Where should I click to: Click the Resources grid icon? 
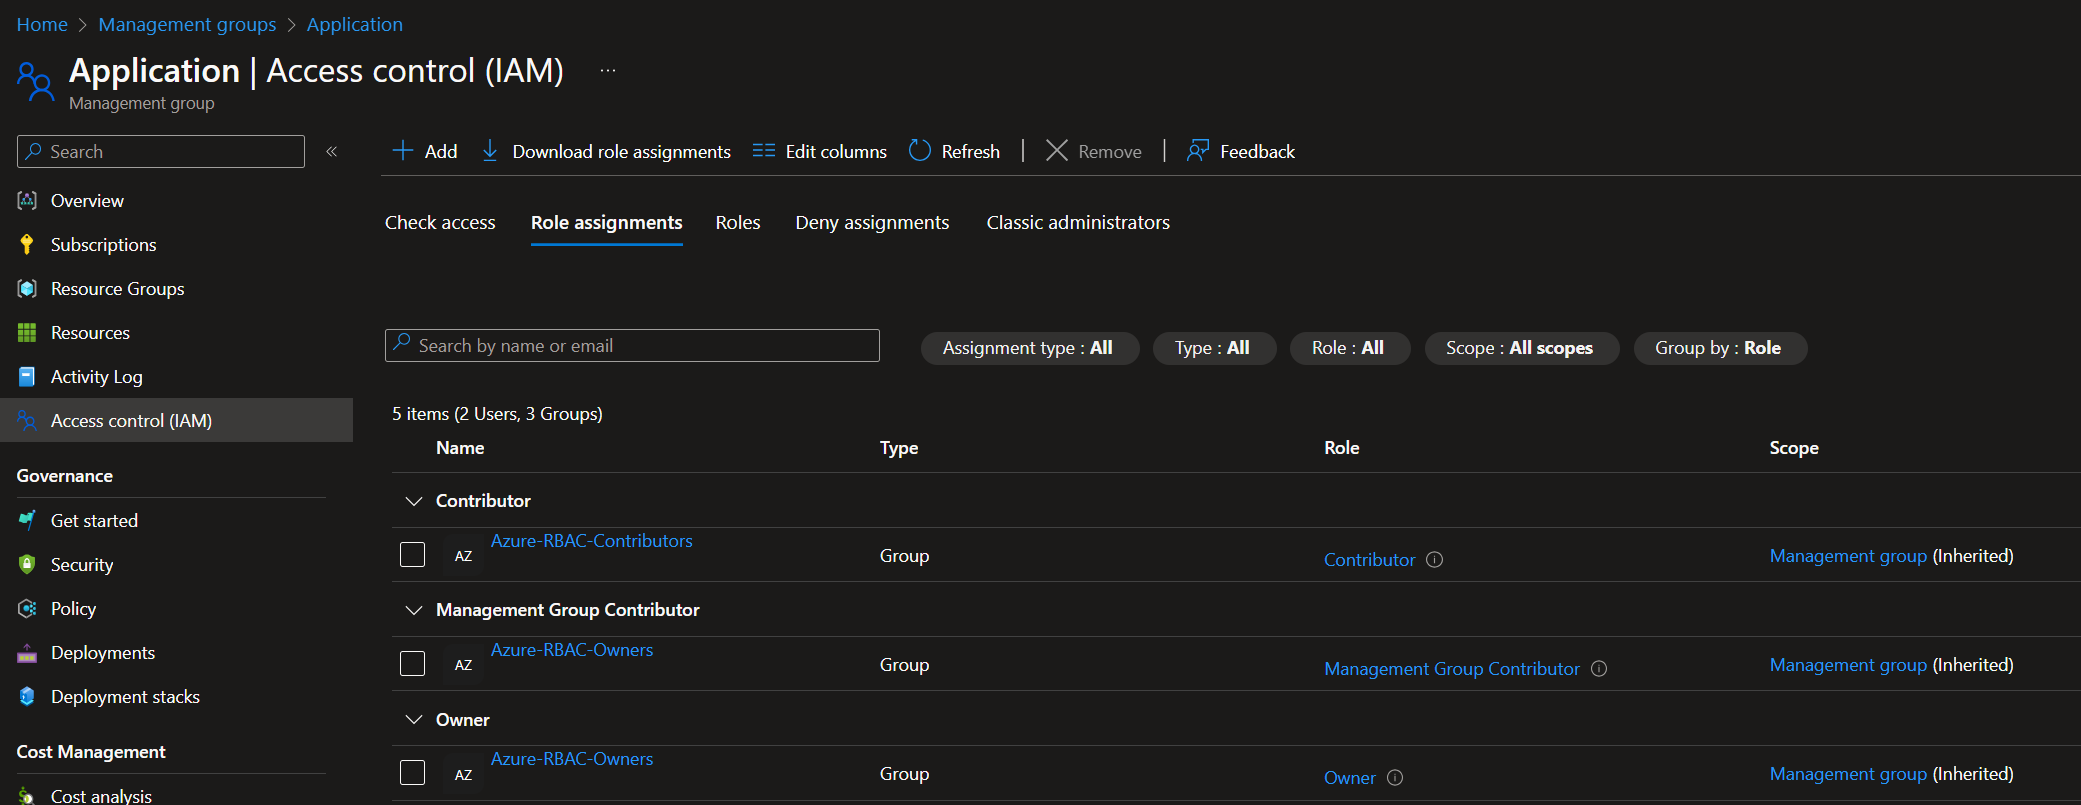[27, 333]
